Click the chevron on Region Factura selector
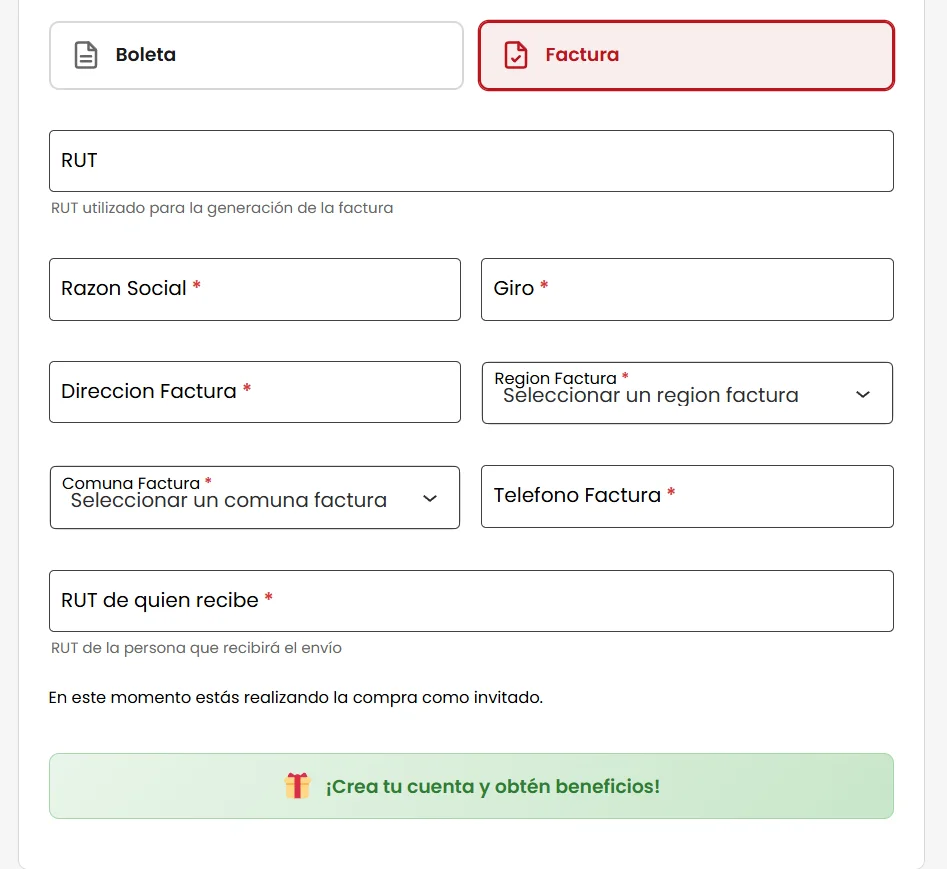947x869 pixels. coord(862,396)
